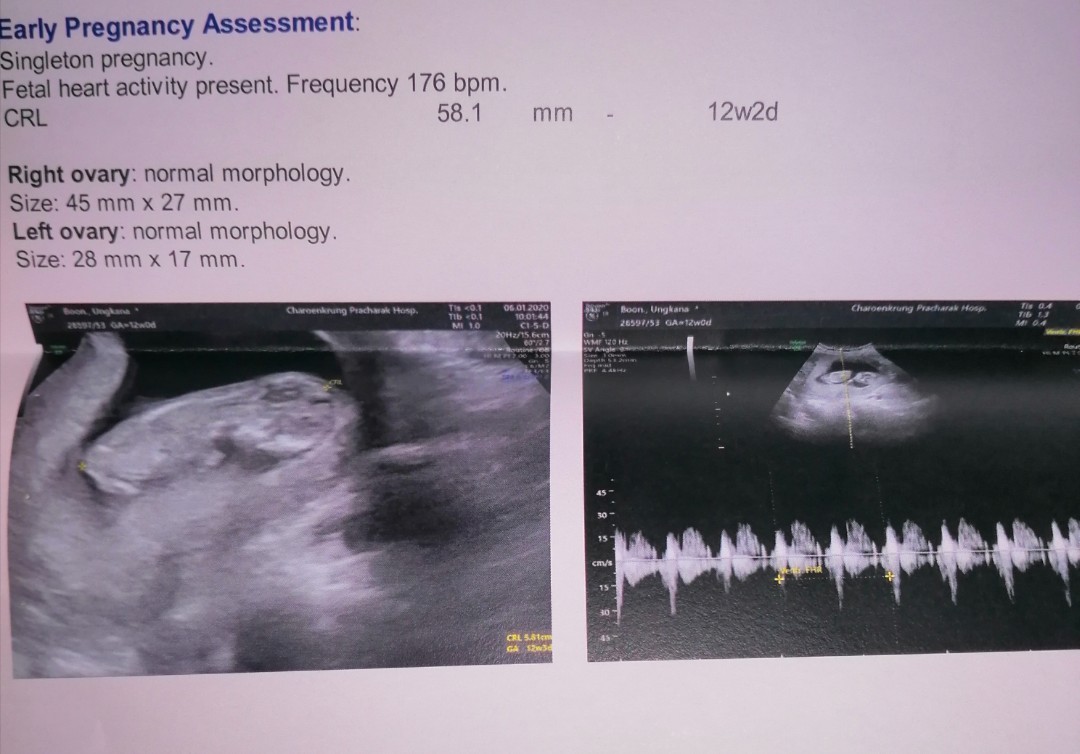The width and height of the screenshot is (1080, 754).
Task: Select the 58.1 CRL measurement value
Action: [460, 113]
